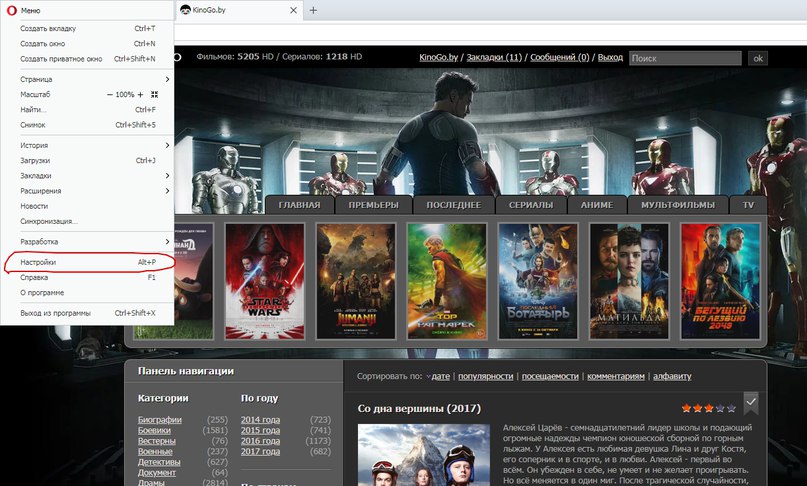Click the checkmark bookmark icon on film card
The width and height of the screenshot is (807, 486).
pyautogui.click(x=751, y=403)
